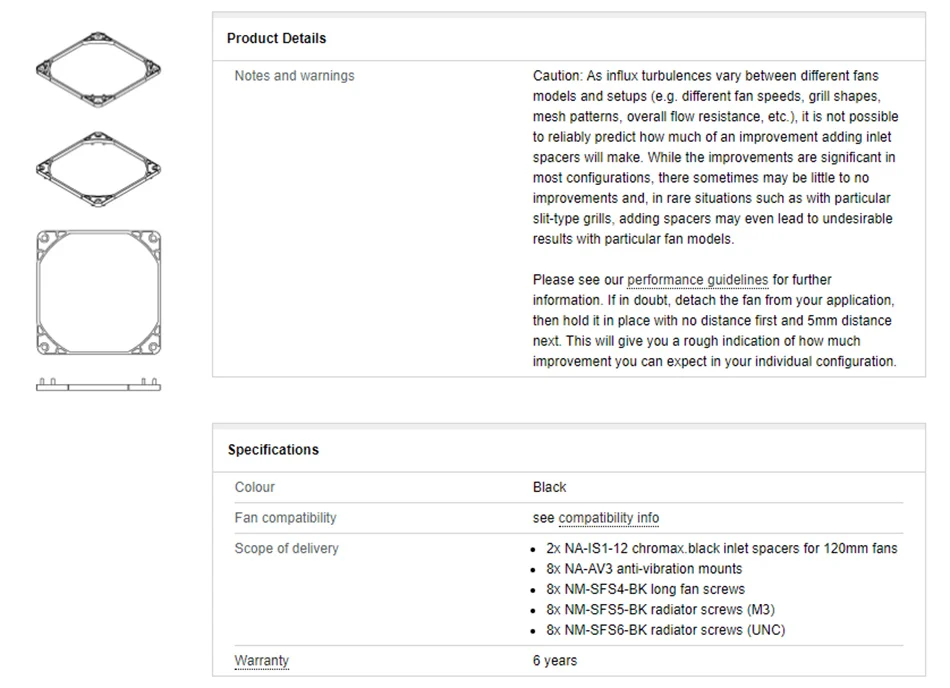Click the NA-IS1-12 chromax.black inlet spacers item
Image resolution: width=950 pixels, height=688 pixels.
(722, 548)
